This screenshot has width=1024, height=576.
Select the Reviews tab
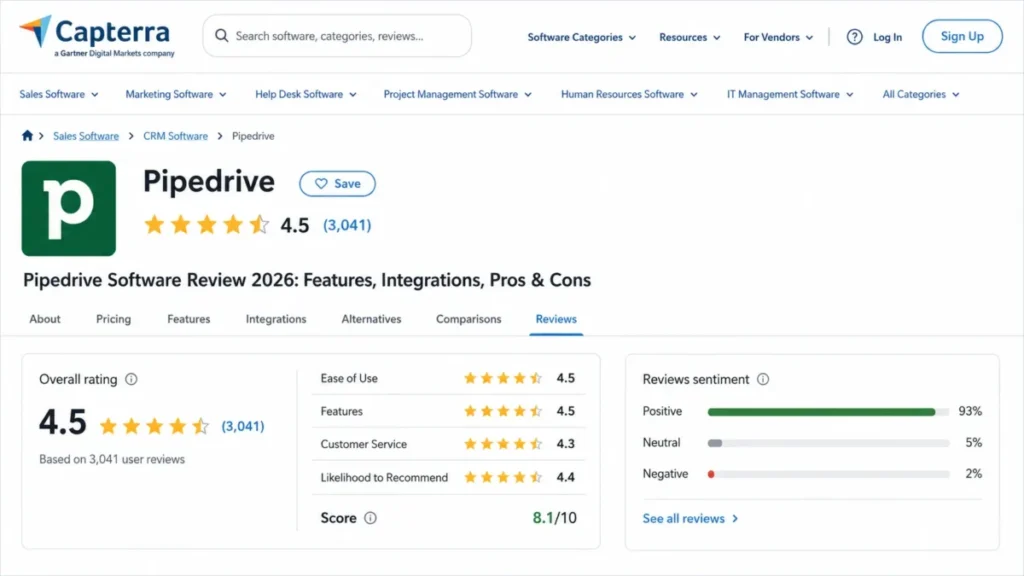pyautogui.click(x=556, y=319)
